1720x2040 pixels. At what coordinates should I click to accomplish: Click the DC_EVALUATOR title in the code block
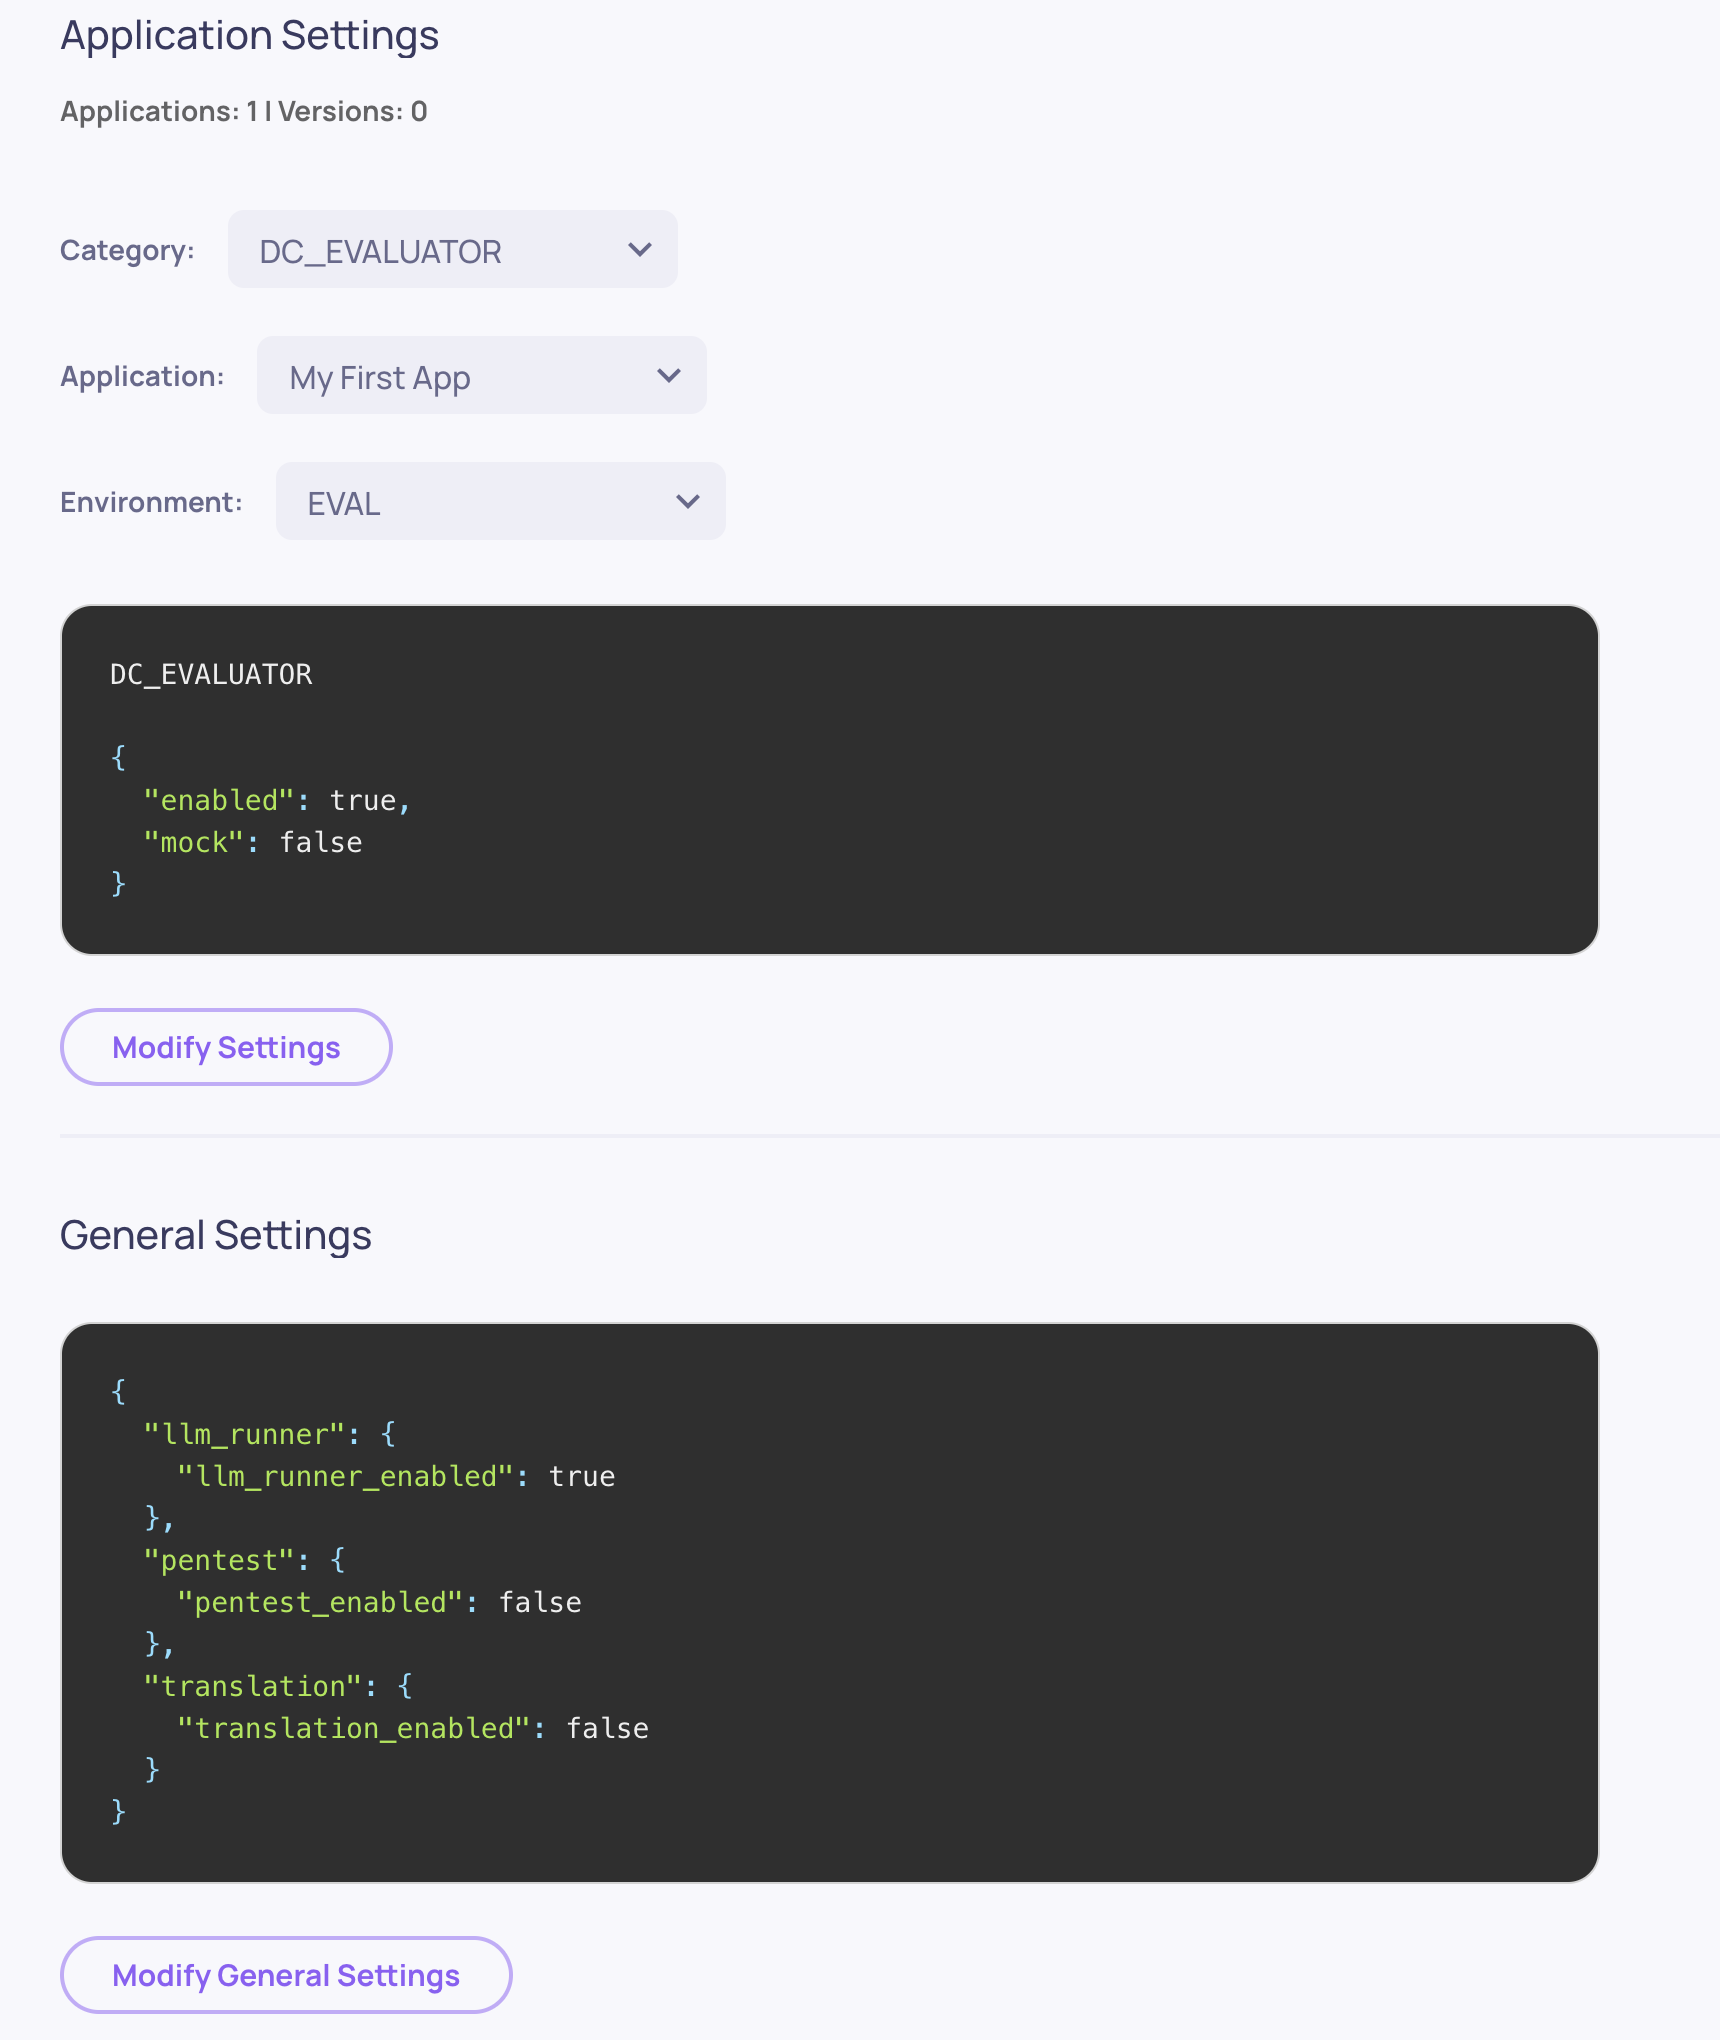click(211, 675)
